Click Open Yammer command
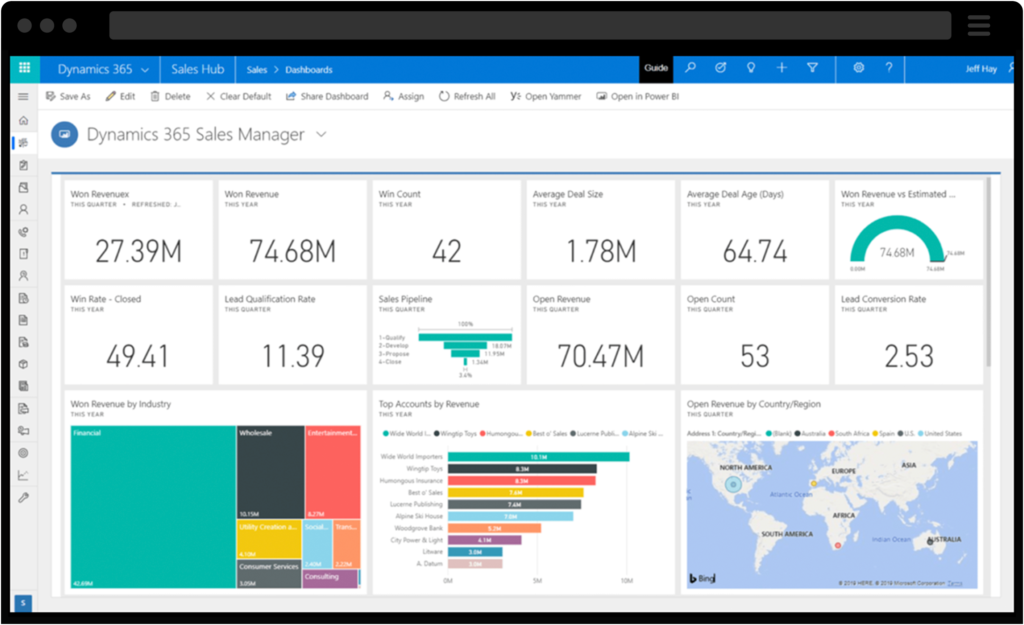1024x625 pixels. pos(545,96)
